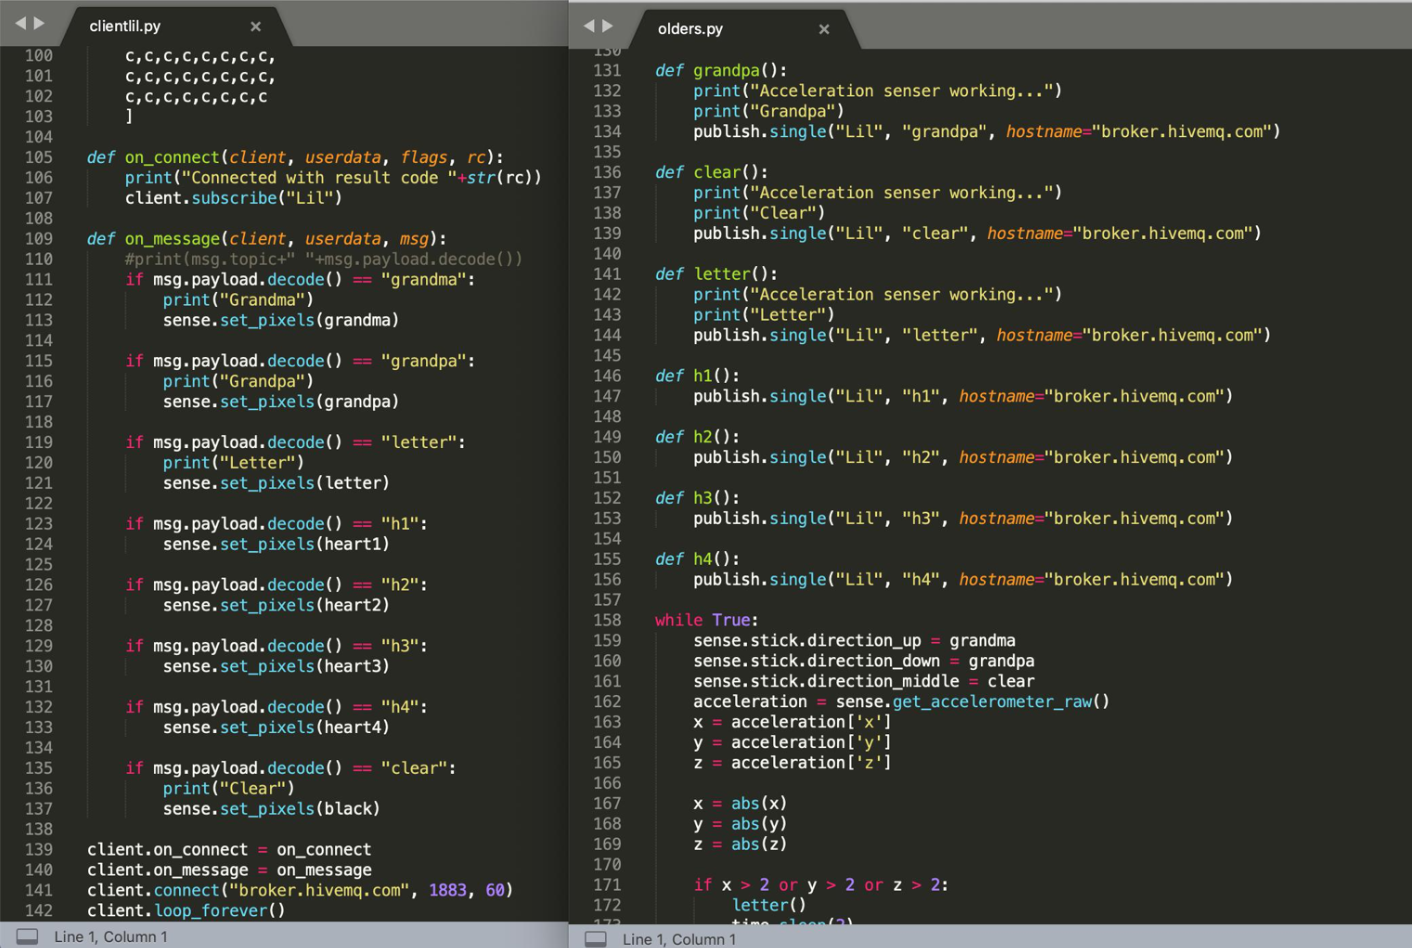Place cursor on 'while True:' statement
The height and width of the screenshot is (948, 1412).
pos(706,620)
